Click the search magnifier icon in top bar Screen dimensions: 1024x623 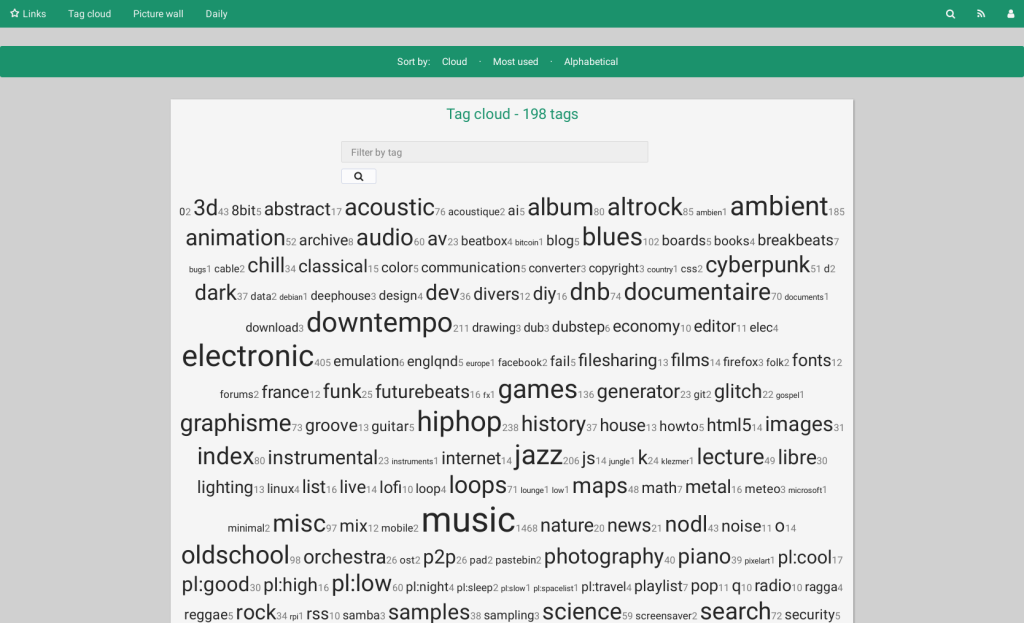point(950,14)
